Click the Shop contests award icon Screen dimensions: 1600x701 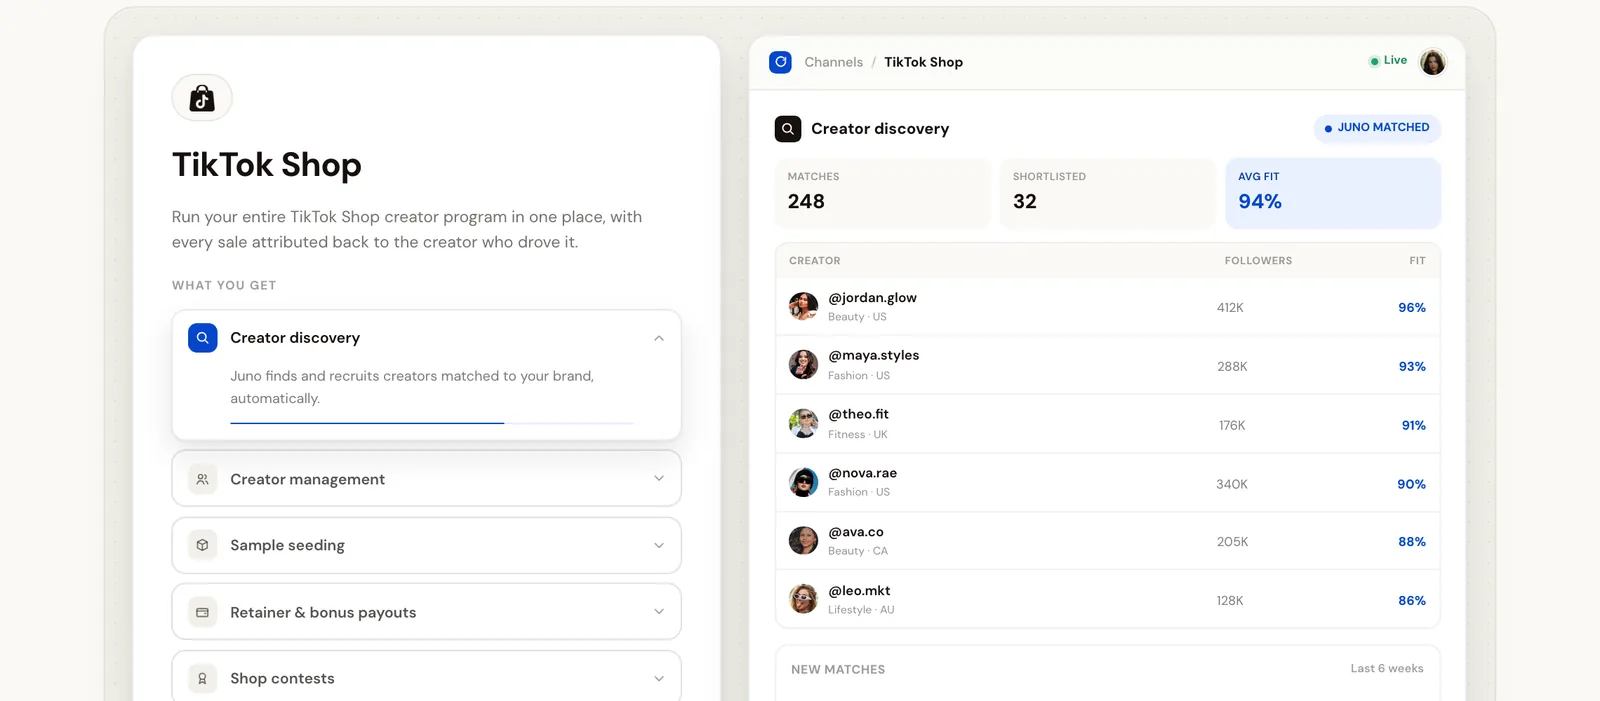[202, 678]
